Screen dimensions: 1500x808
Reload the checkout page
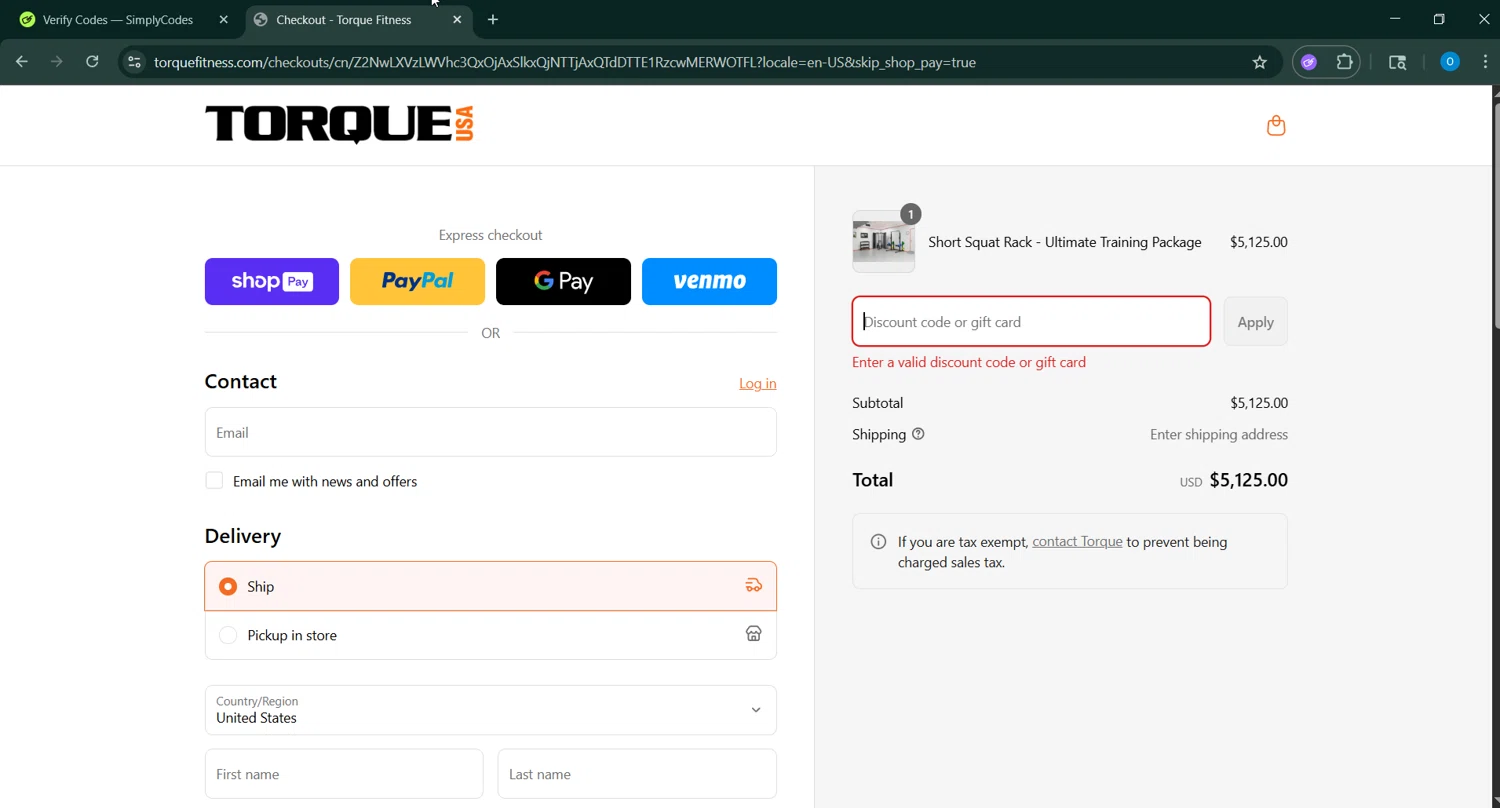pos(92,62)
